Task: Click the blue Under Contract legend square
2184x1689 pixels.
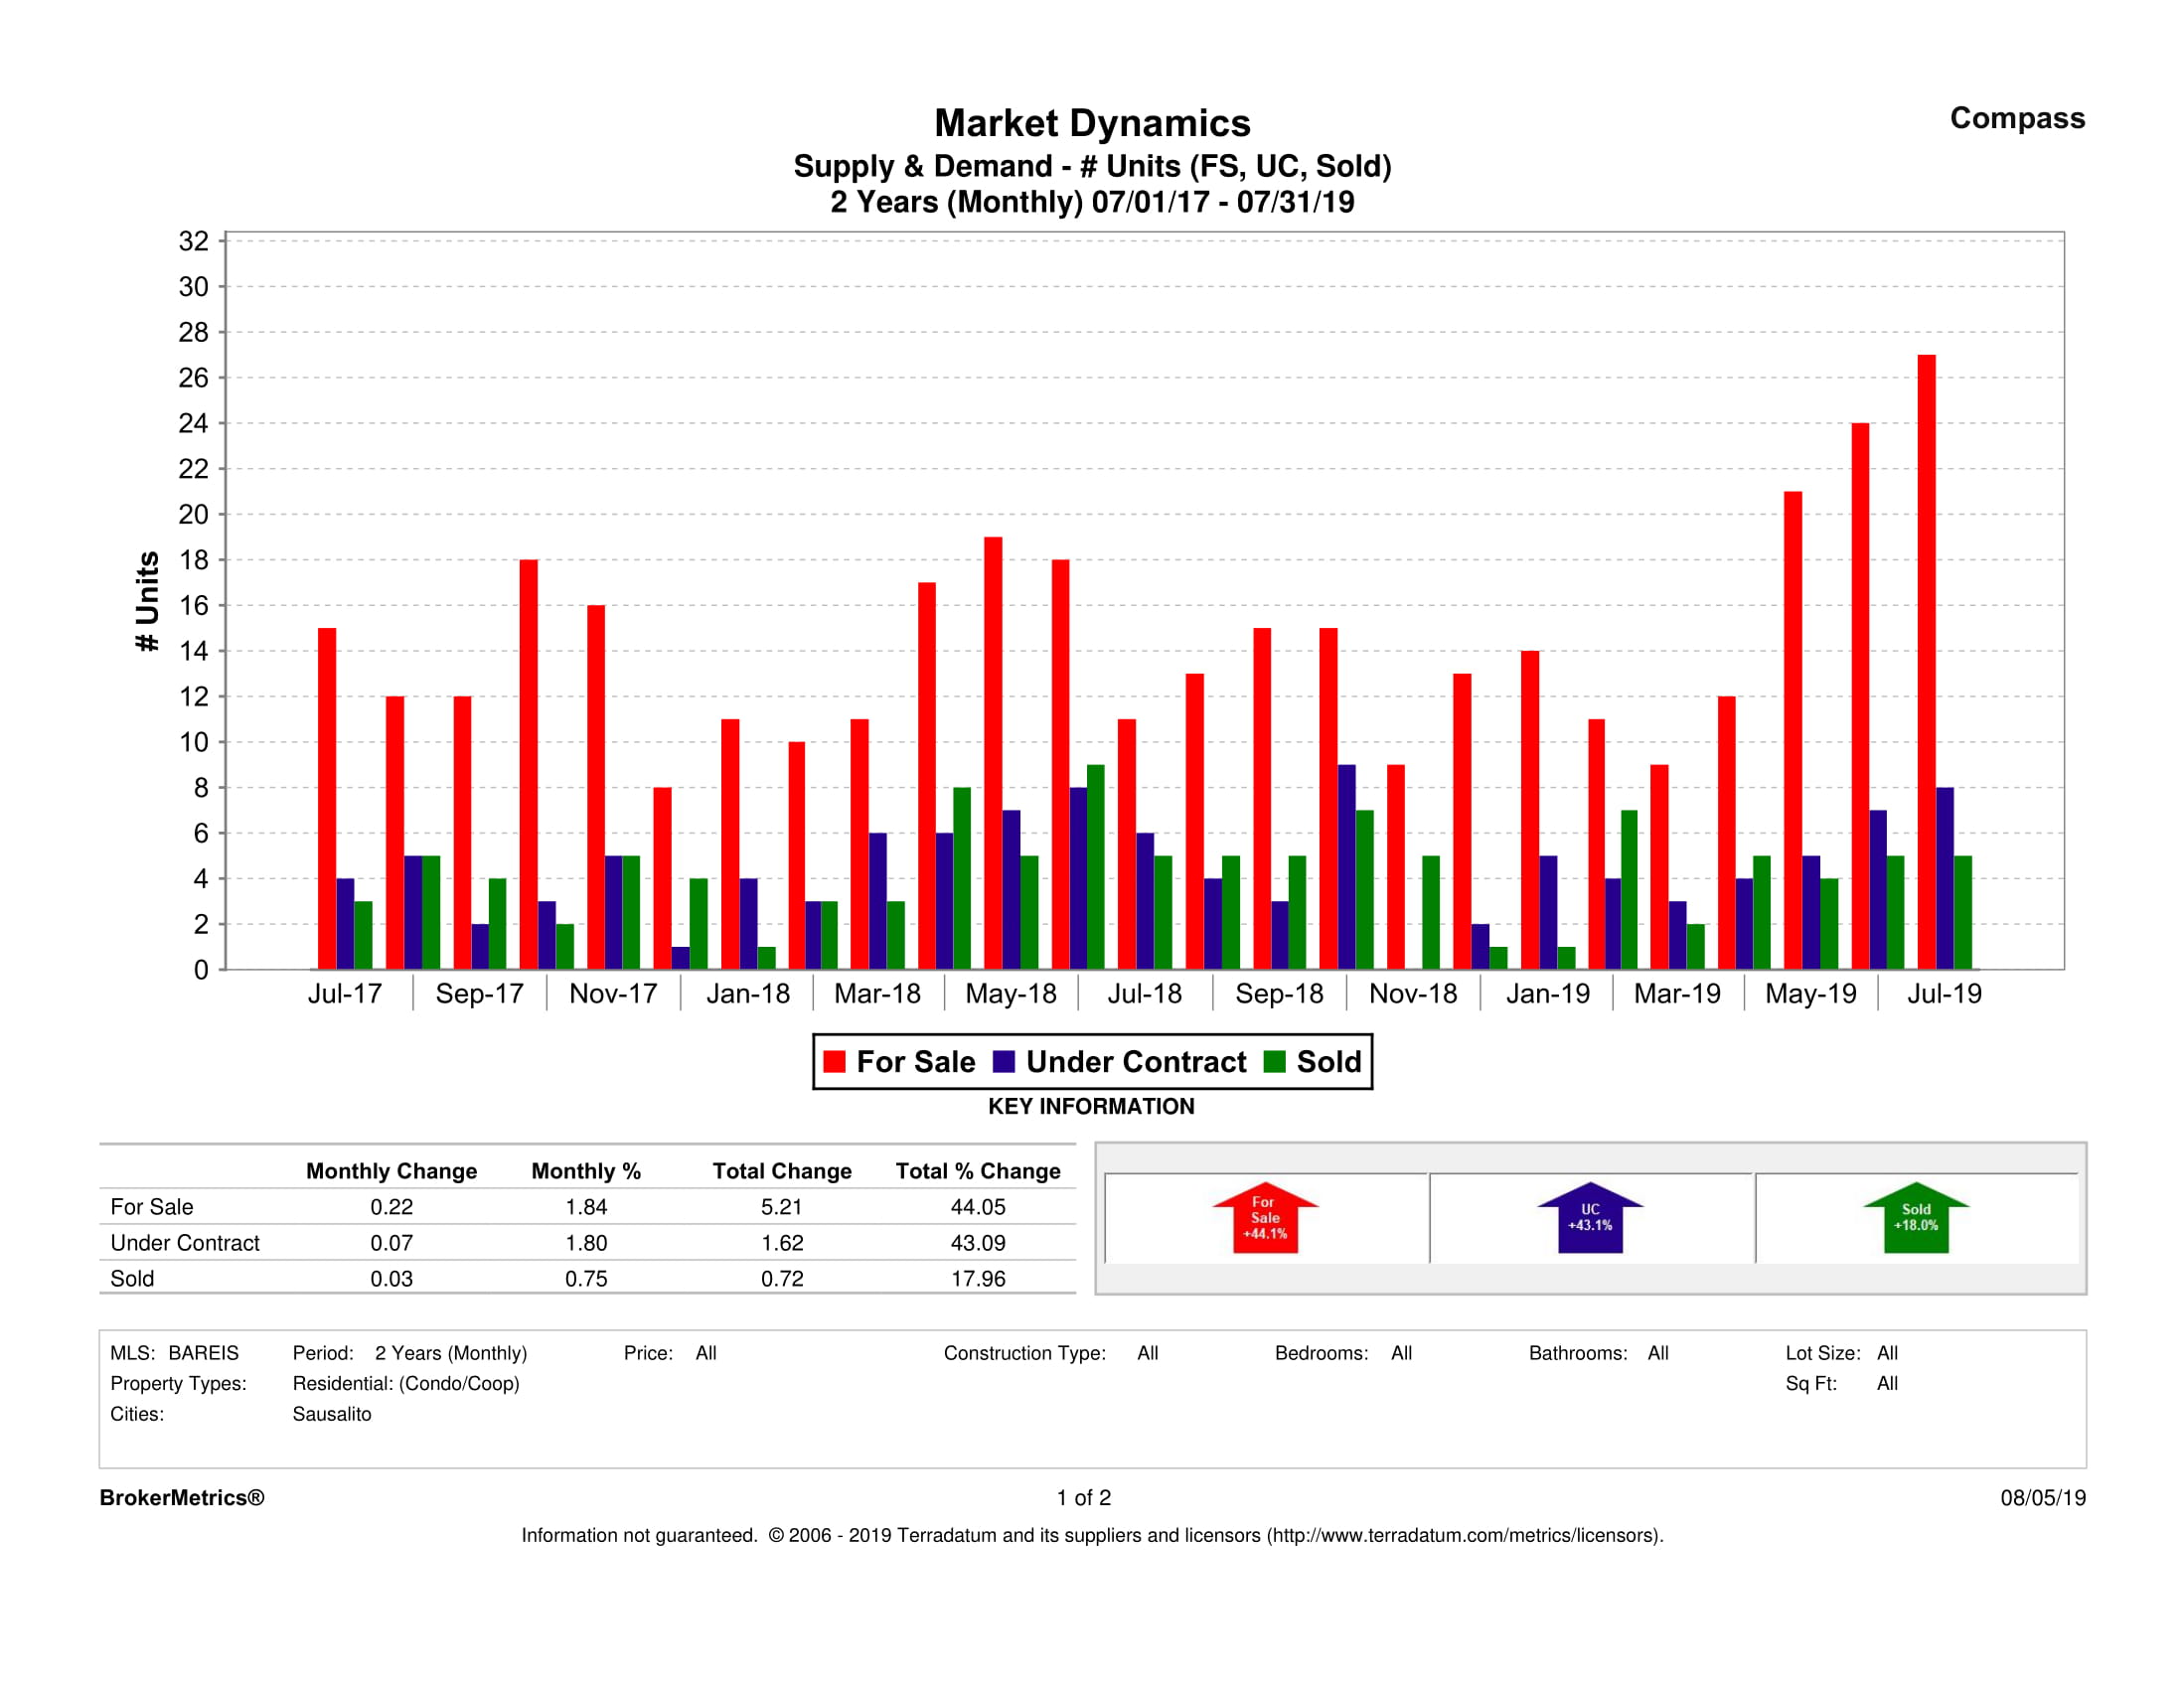Action: [x=1004, y=1062]
